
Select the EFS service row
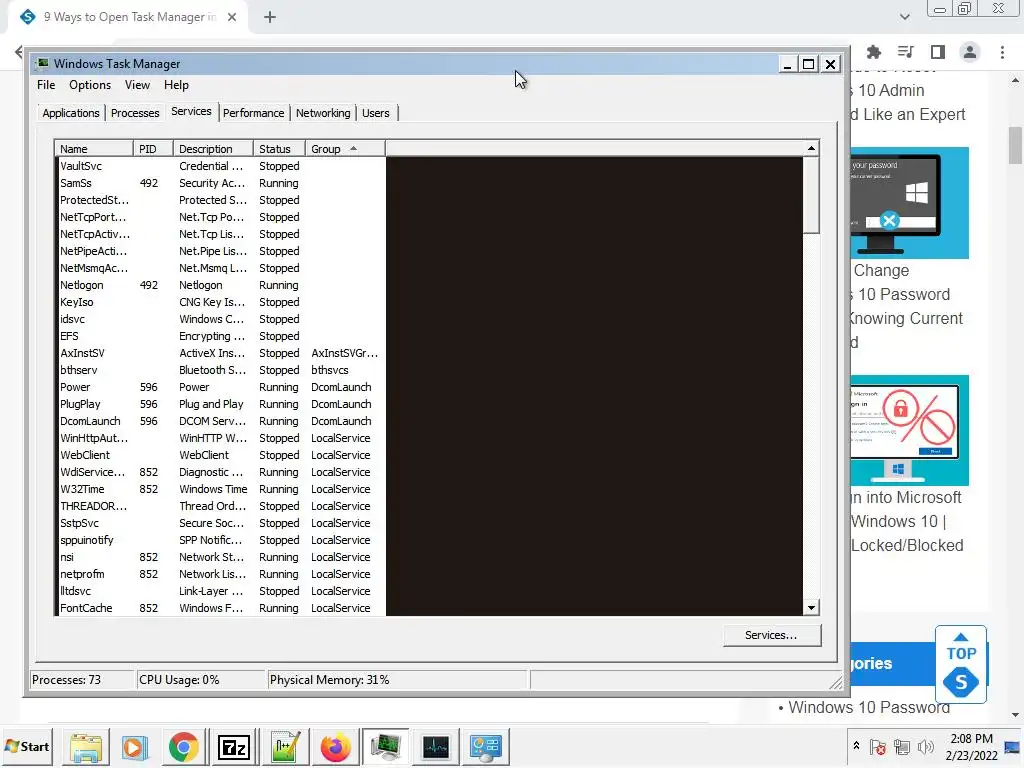(220, 336)
